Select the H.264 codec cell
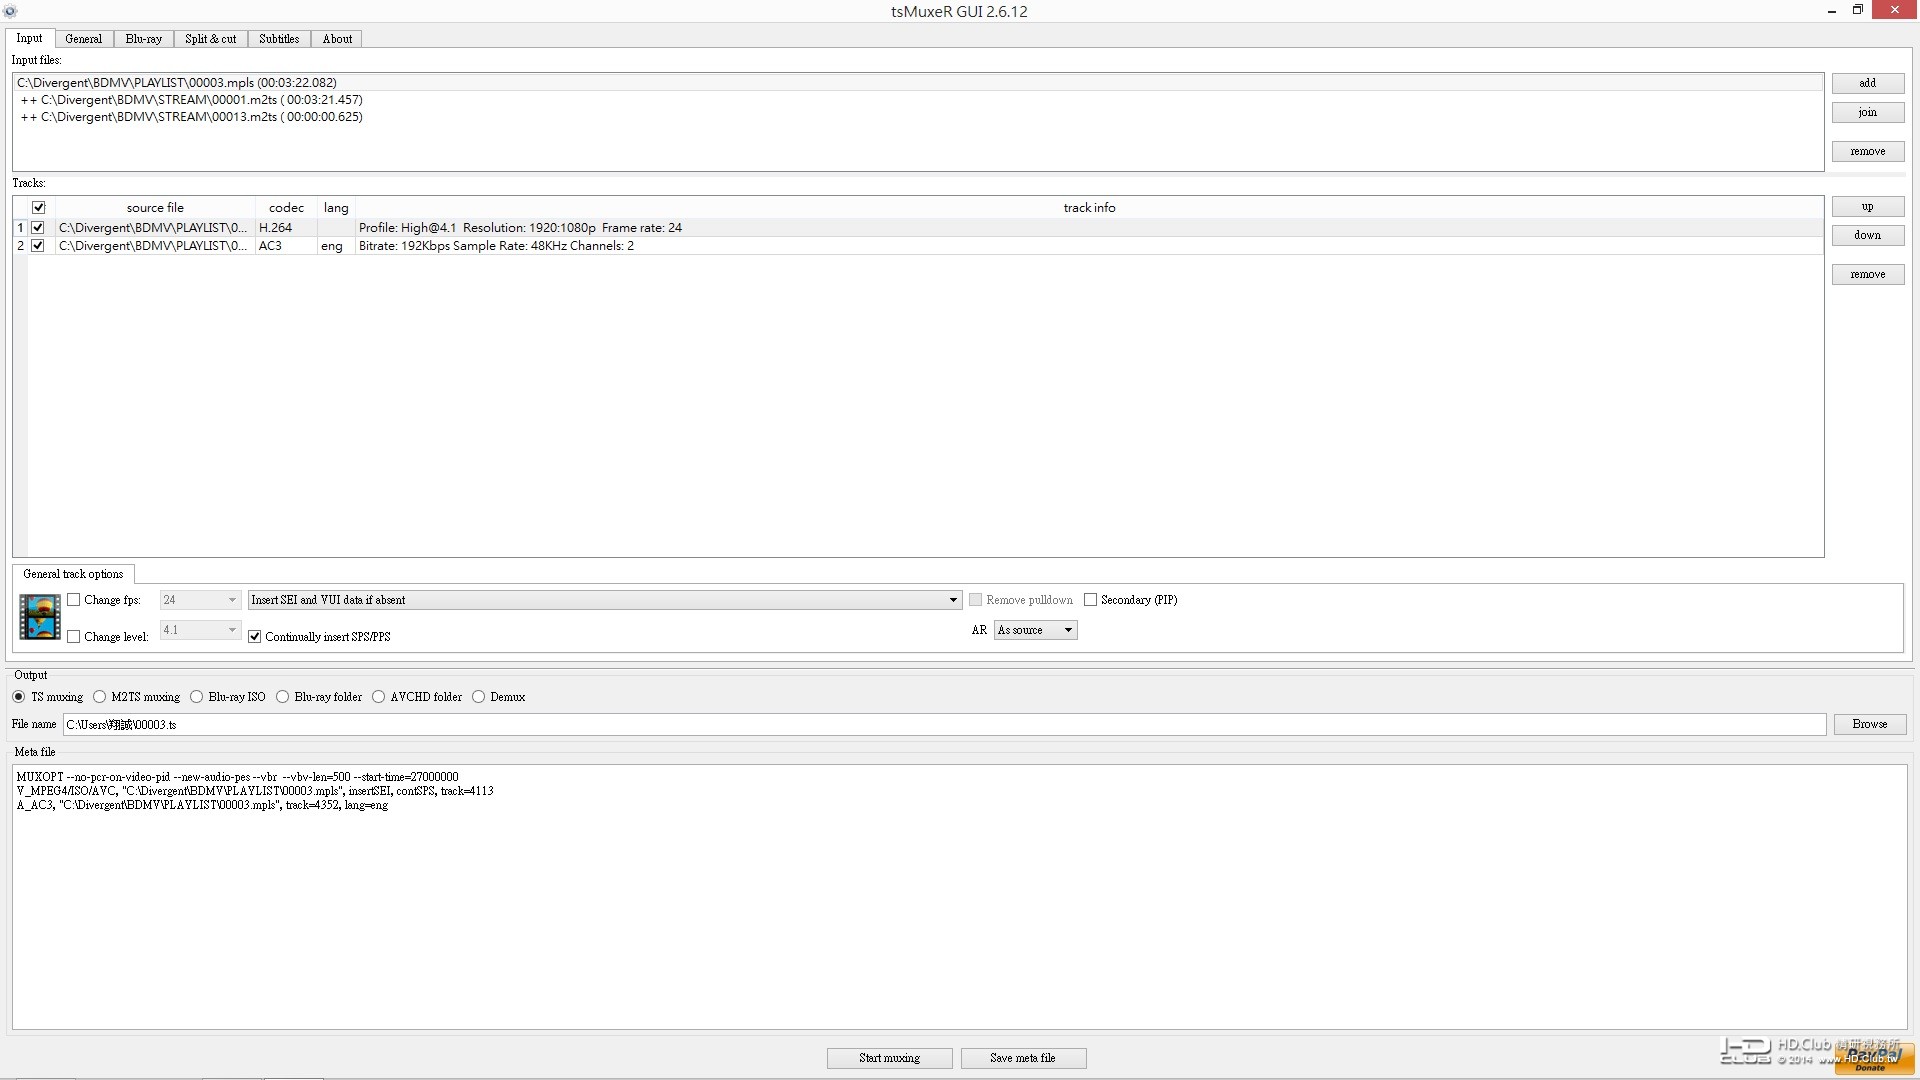Image resolution: width=1920 pixels, height=1080 pixels. pyautogui.click(x=286, y=228)
